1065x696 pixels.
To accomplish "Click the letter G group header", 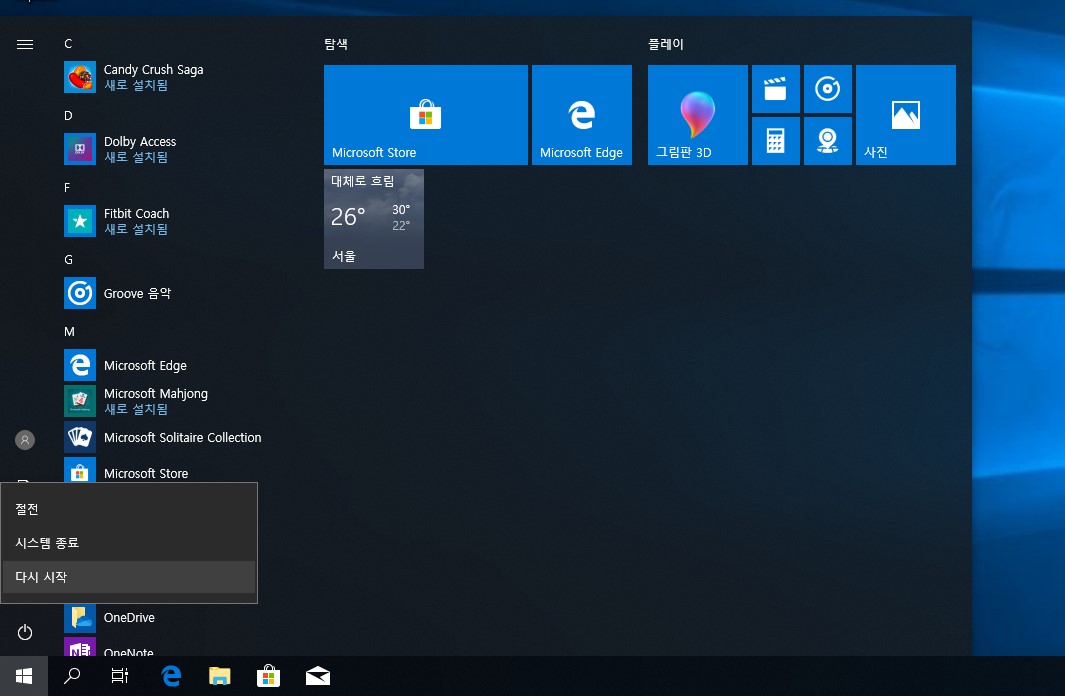I will pos(68,260).
